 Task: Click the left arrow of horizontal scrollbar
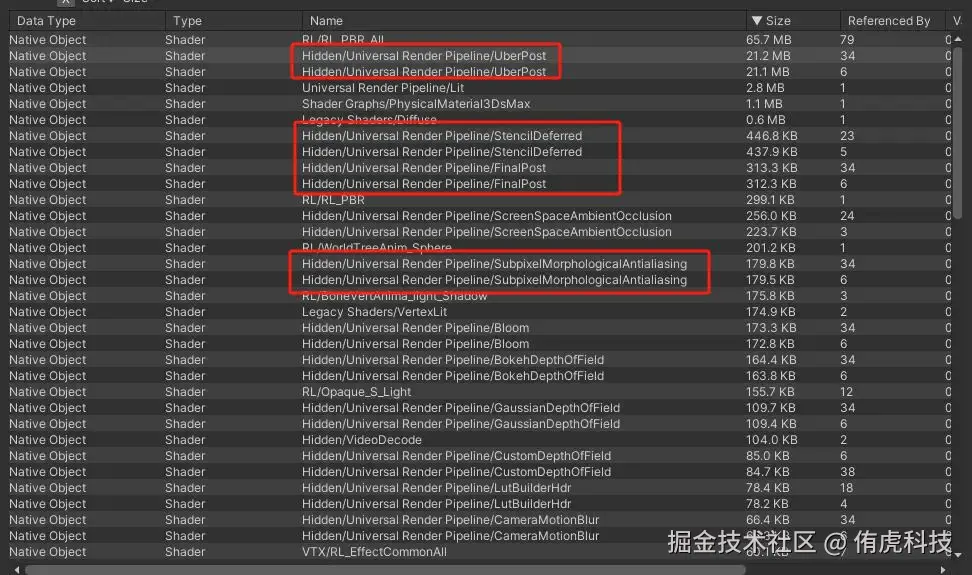tap(17, 569)
